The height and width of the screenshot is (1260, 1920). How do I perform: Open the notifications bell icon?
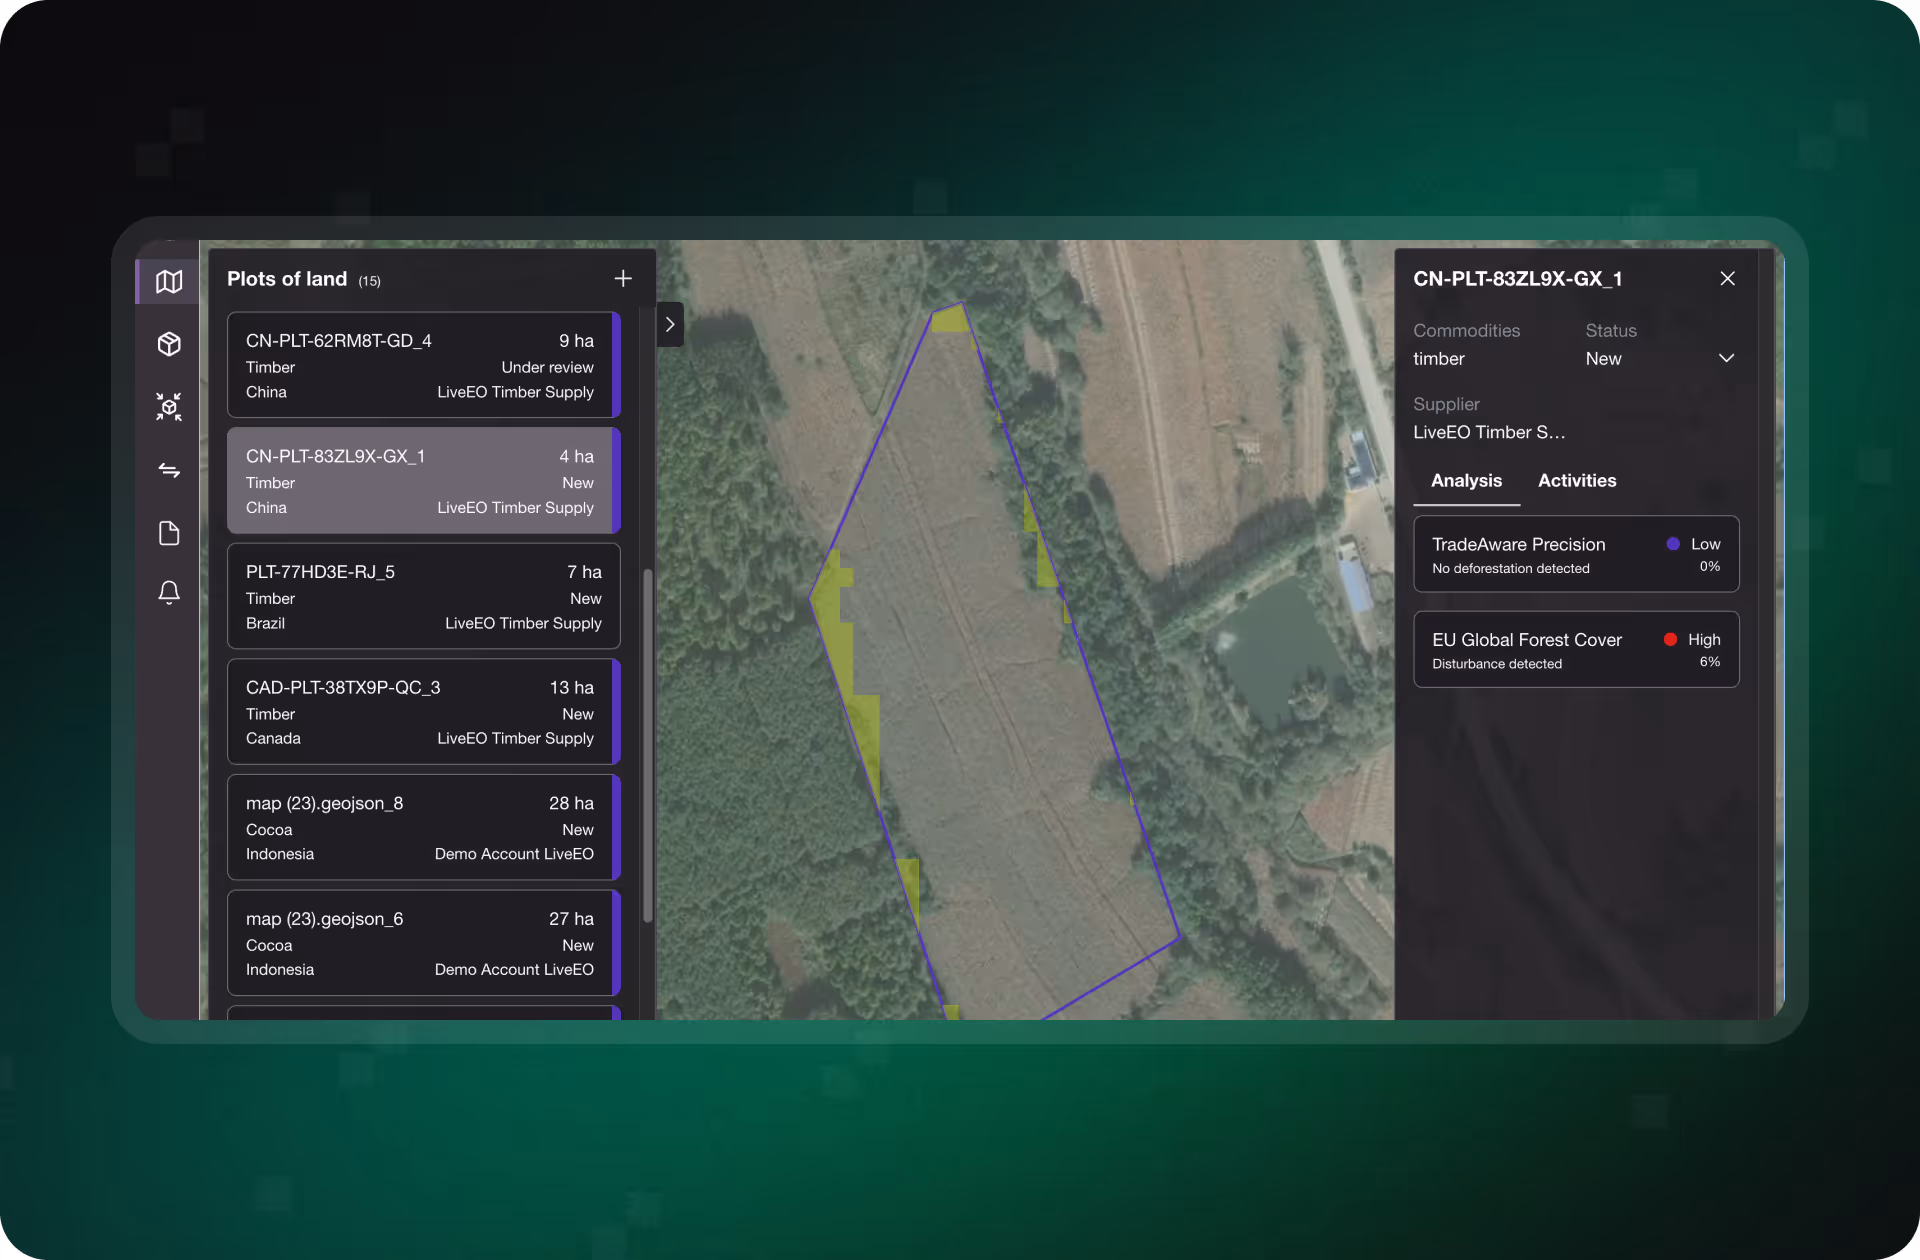pos(169,592)
